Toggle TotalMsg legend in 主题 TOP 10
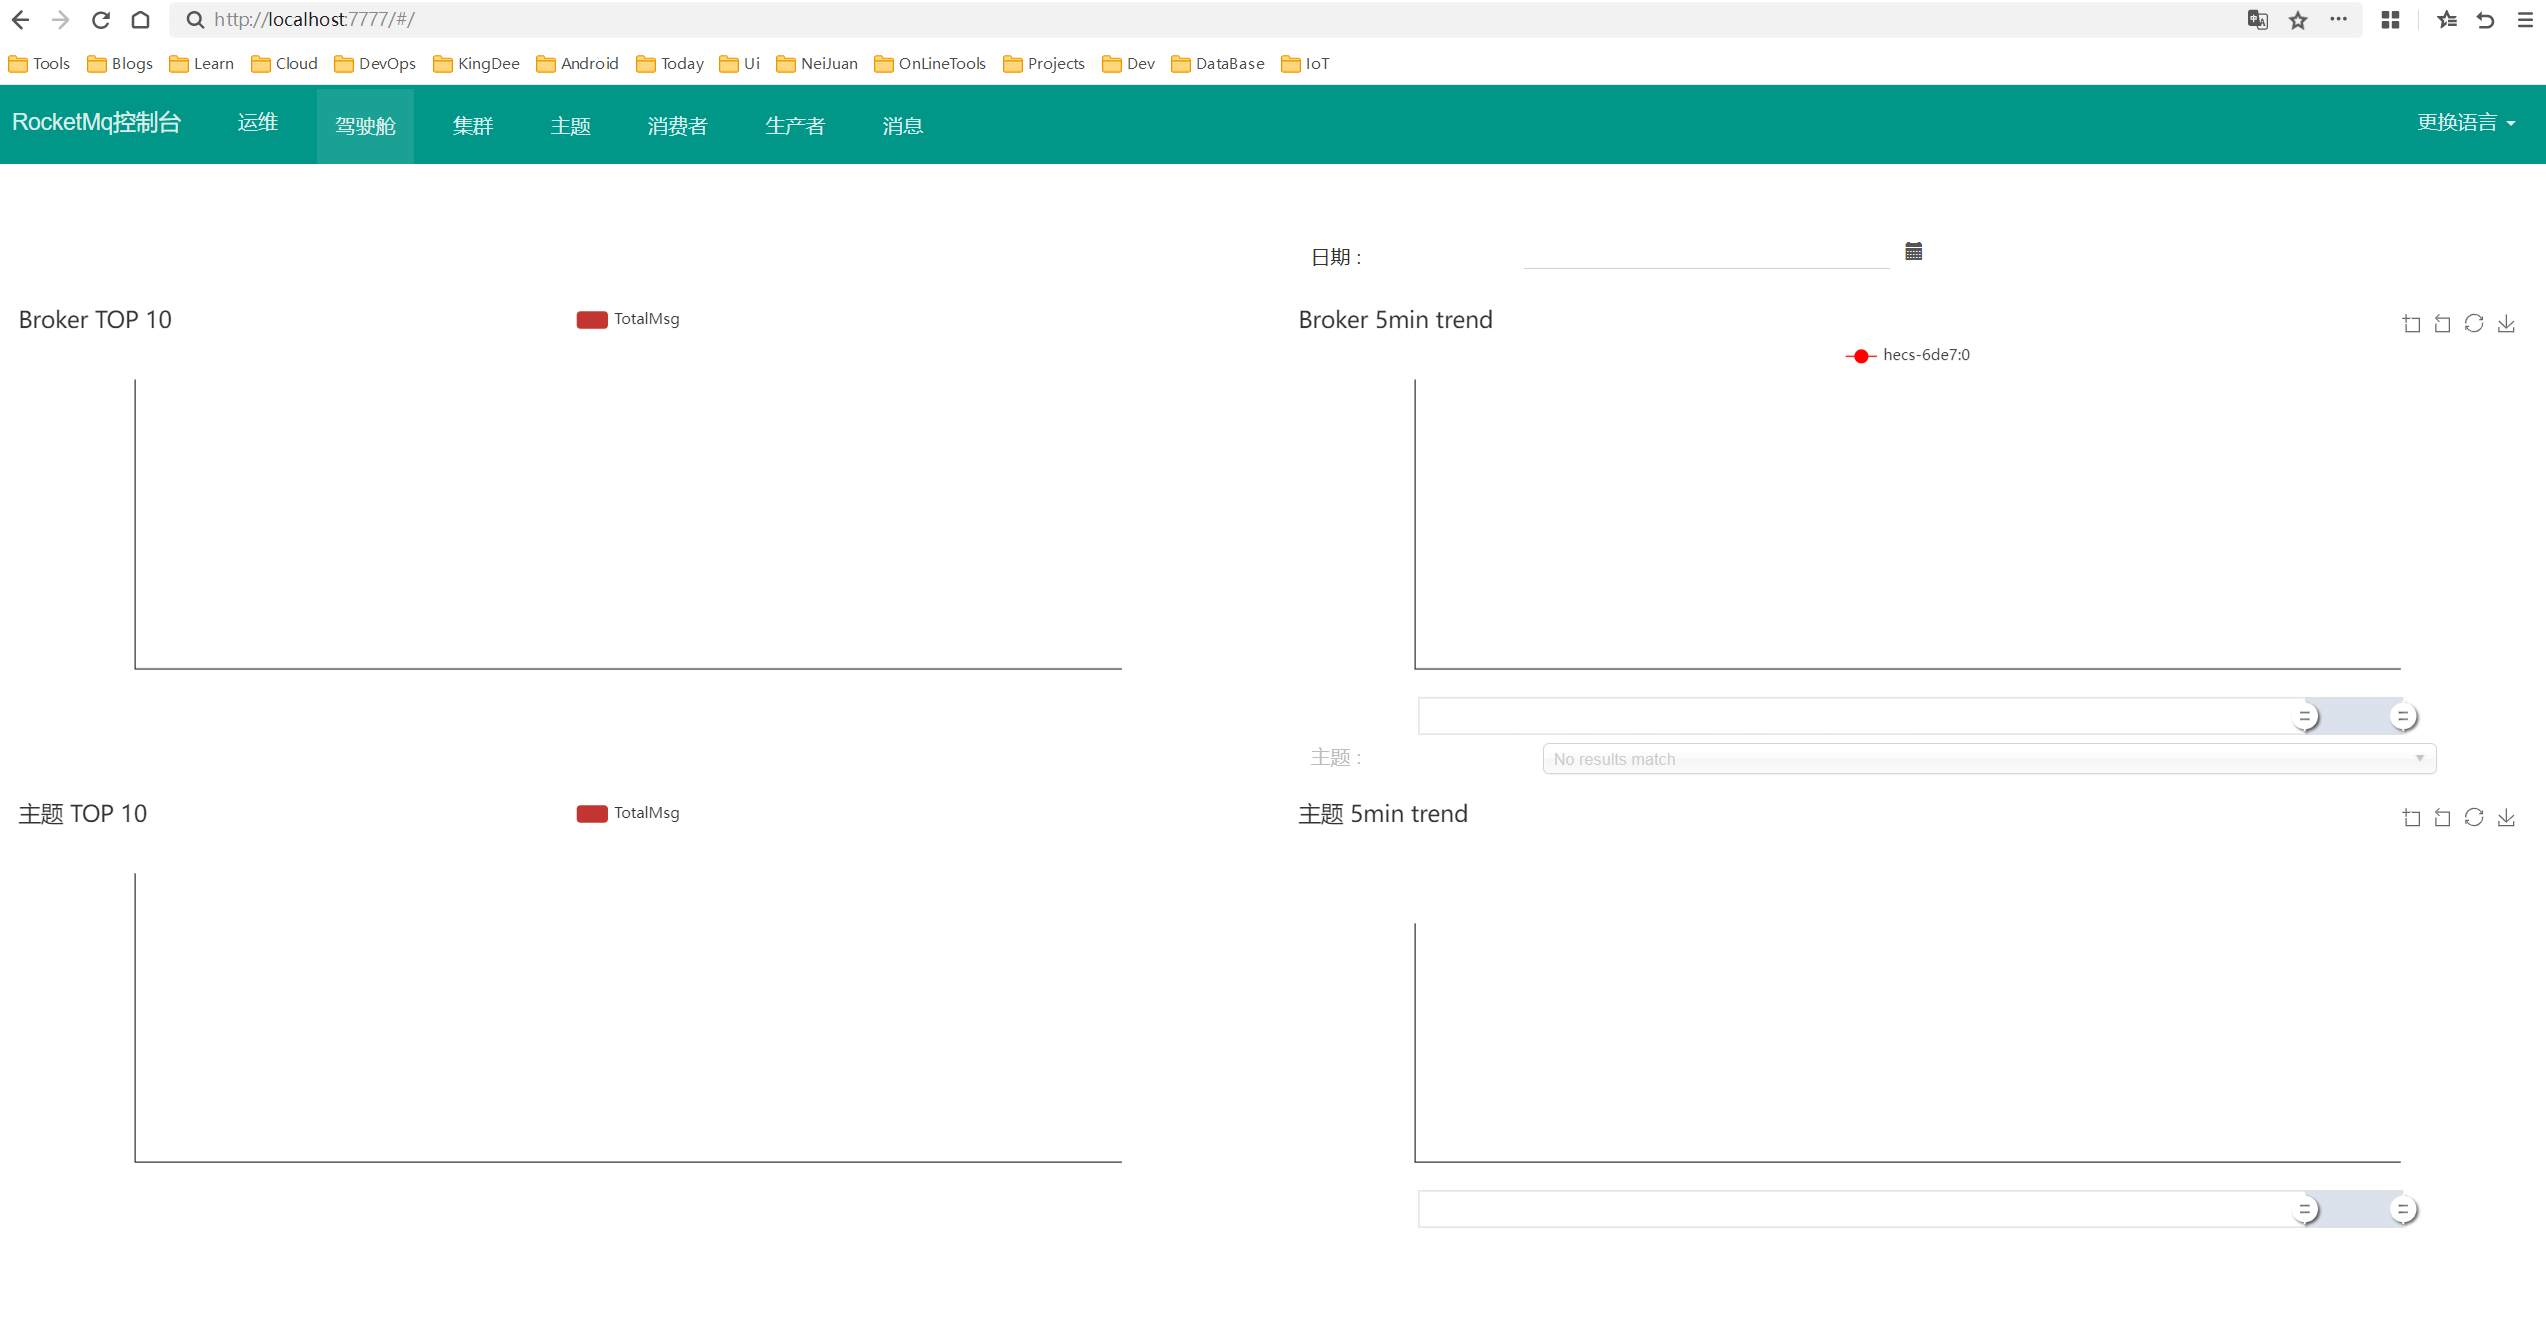 tap(628, 813)
